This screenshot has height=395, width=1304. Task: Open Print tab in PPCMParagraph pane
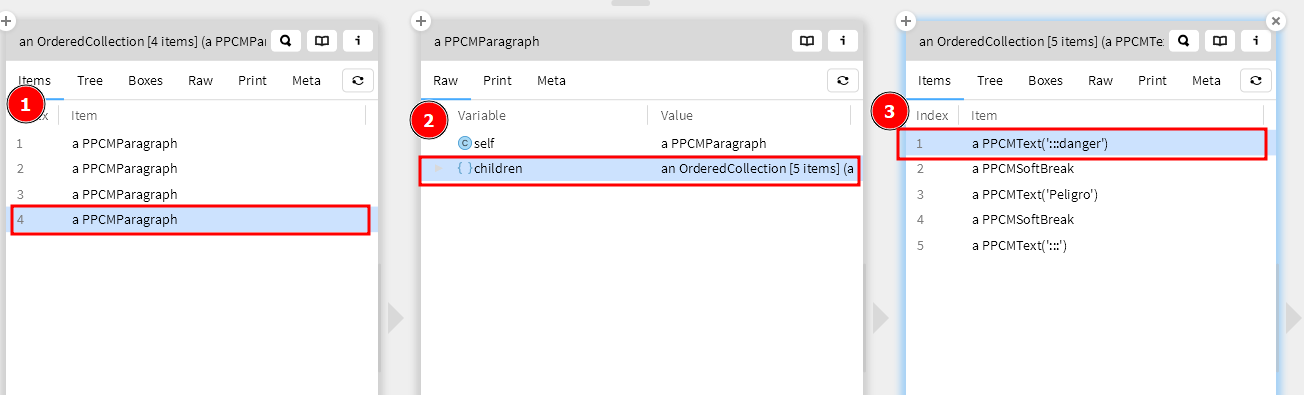point(497,81)
